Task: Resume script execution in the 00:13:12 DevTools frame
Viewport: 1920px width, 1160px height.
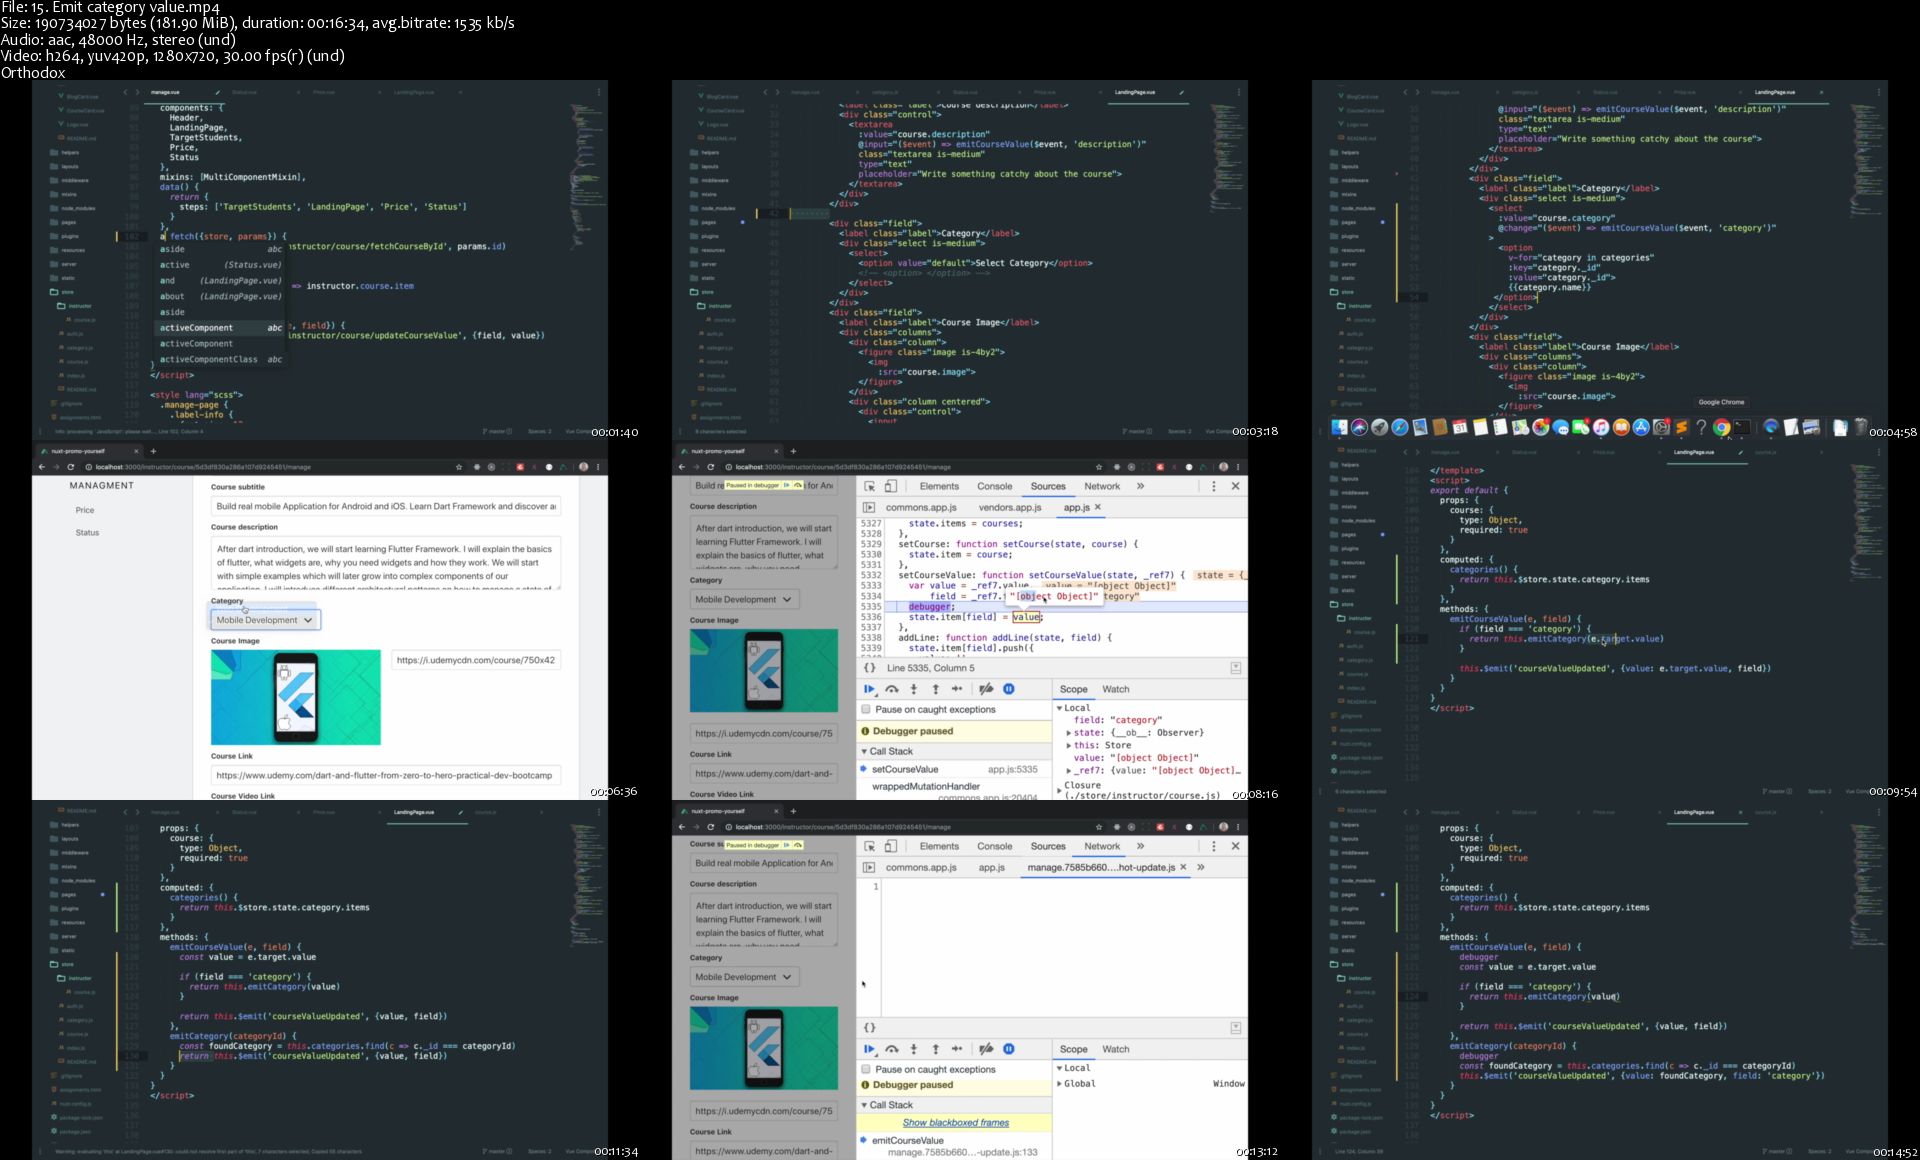Action: pos(869,1049)
